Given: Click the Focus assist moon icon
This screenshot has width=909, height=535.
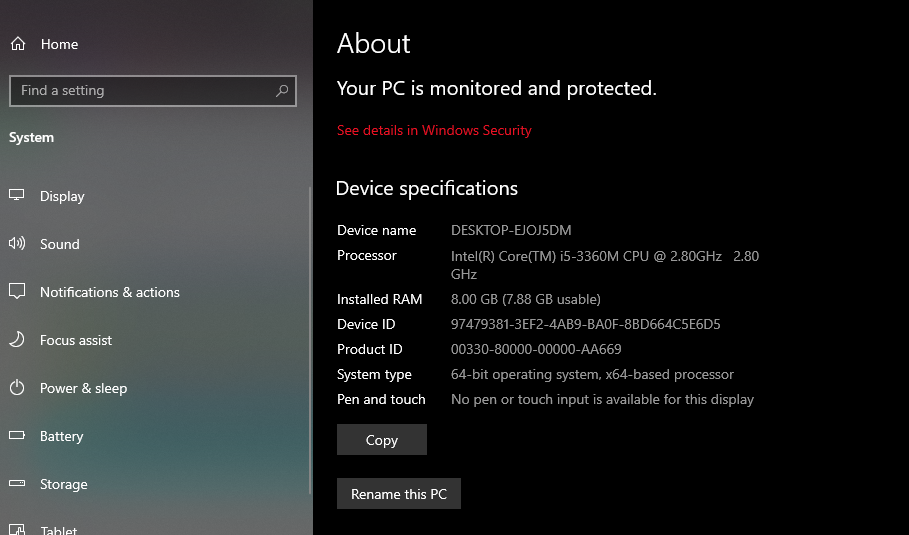Looking at the screenshot, I should click(x=17, y=339).
